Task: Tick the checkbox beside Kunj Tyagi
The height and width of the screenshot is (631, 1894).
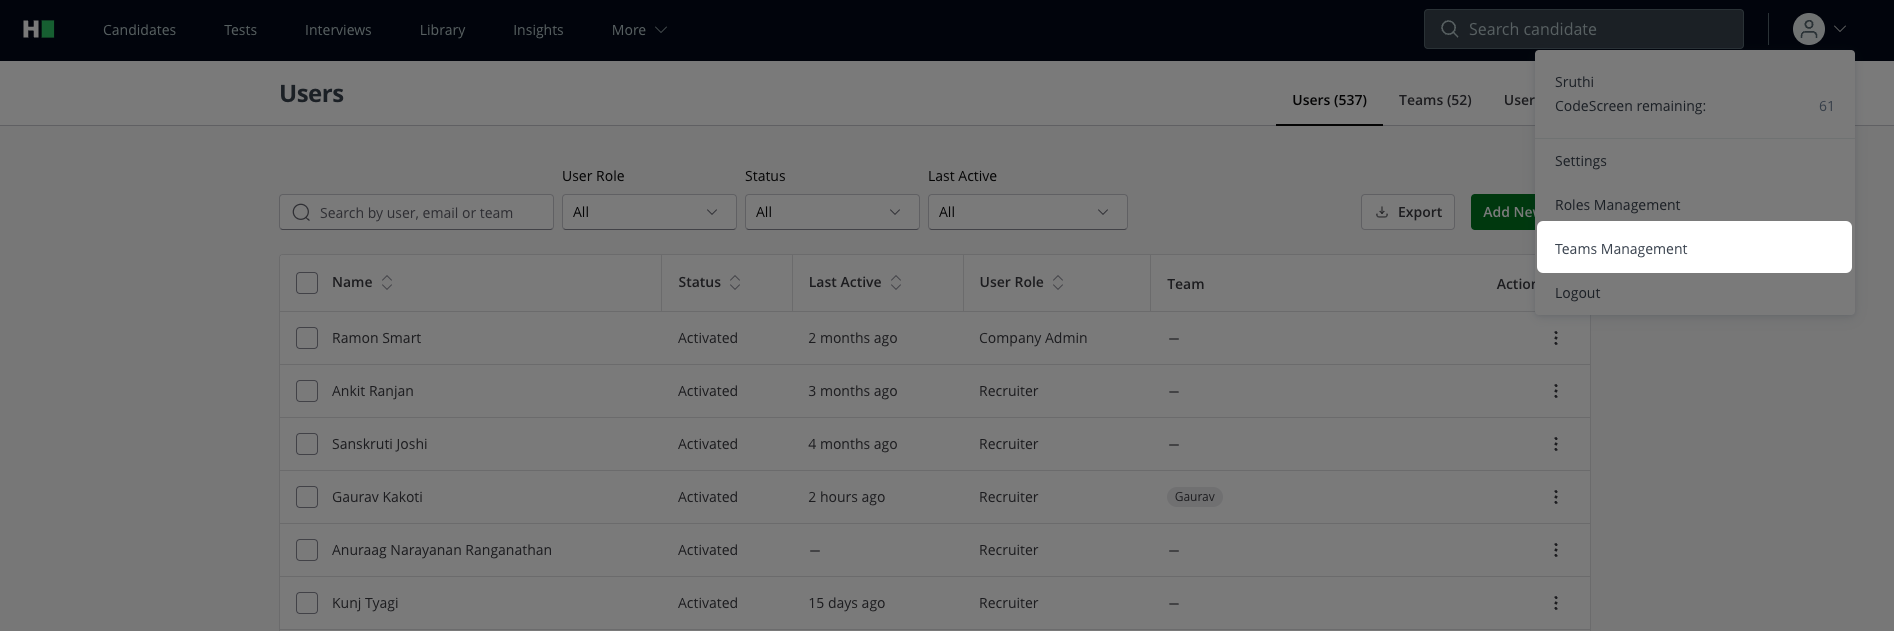Action: [307, 603]
